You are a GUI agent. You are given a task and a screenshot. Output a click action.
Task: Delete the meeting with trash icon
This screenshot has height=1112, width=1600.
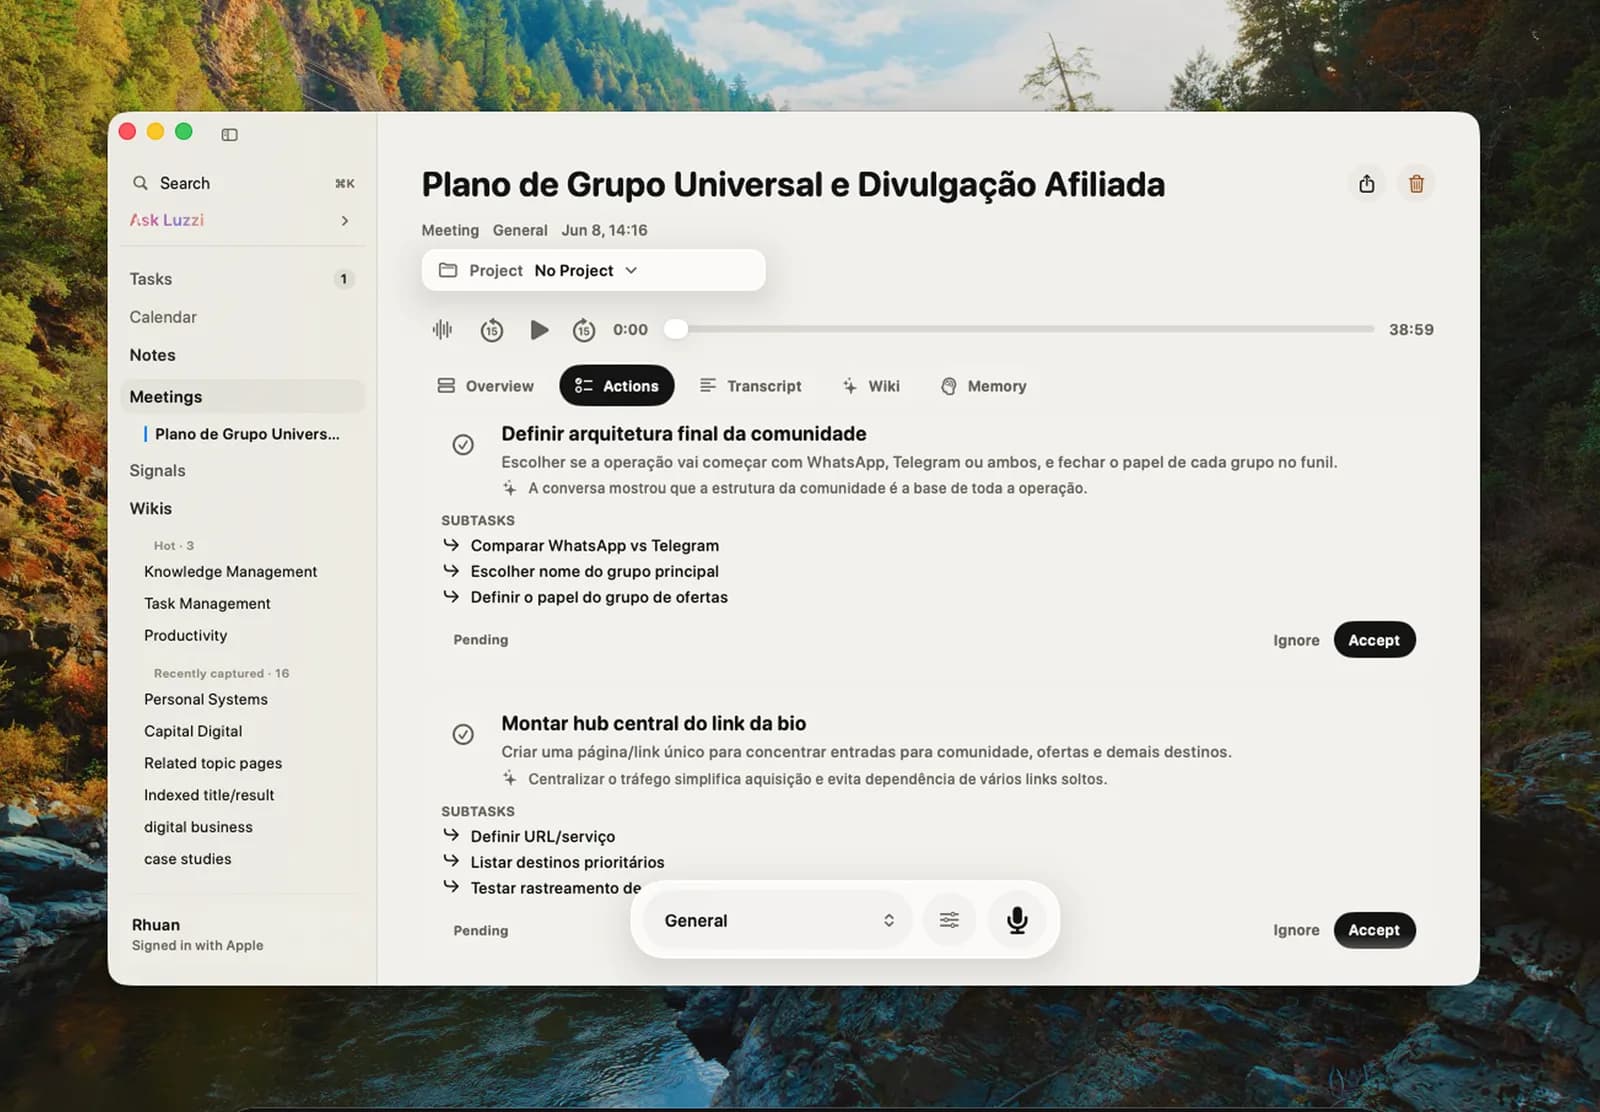[1416, 184]
